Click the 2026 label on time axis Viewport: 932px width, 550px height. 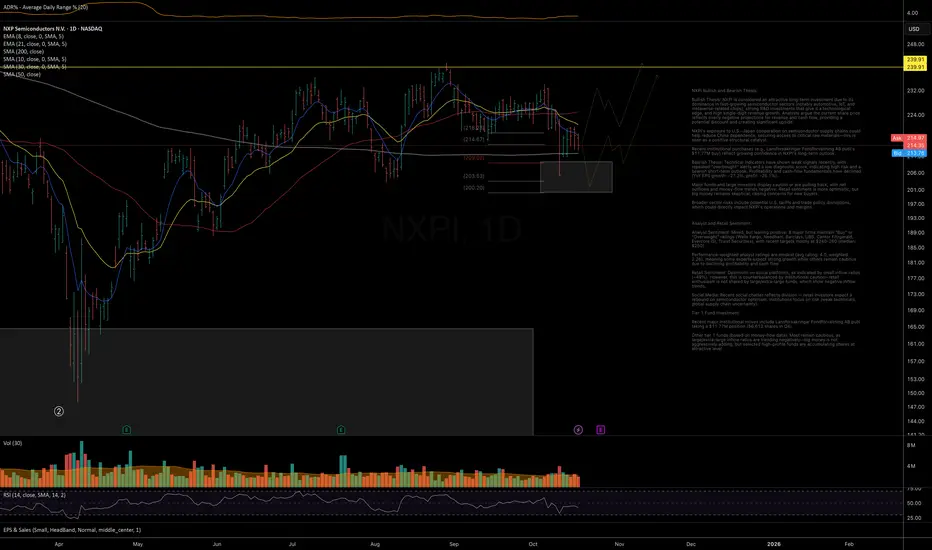point(773,543)
